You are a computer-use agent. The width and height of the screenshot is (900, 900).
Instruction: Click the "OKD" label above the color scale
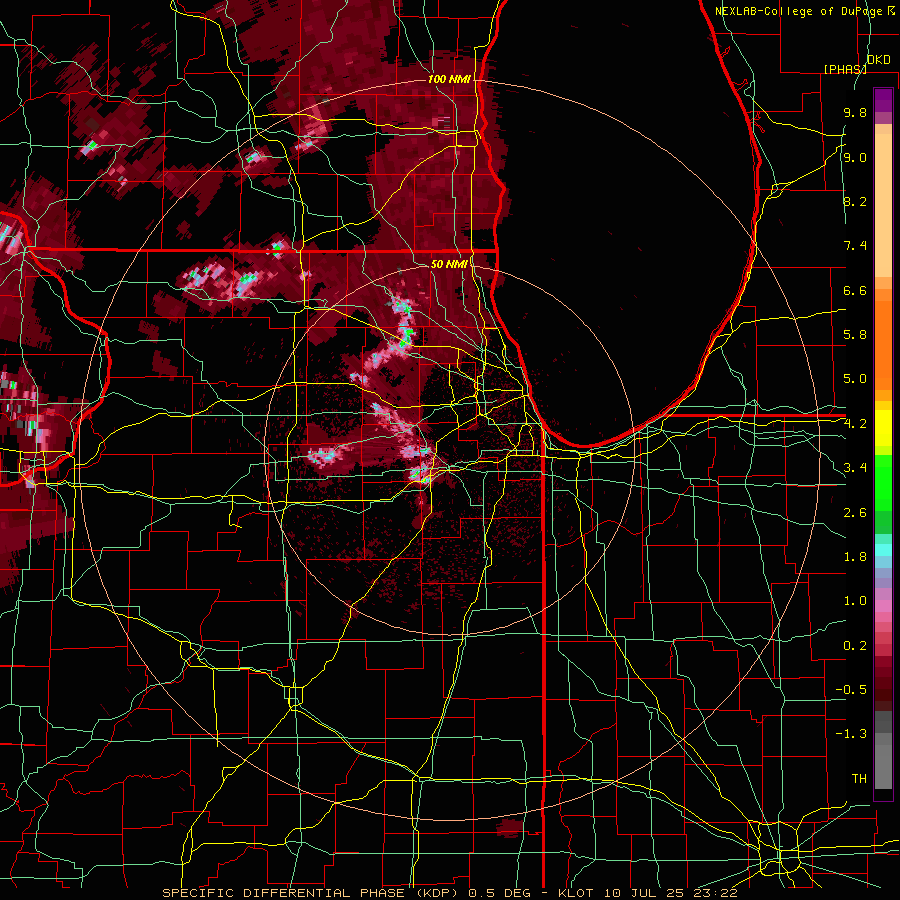coord(878,60)
